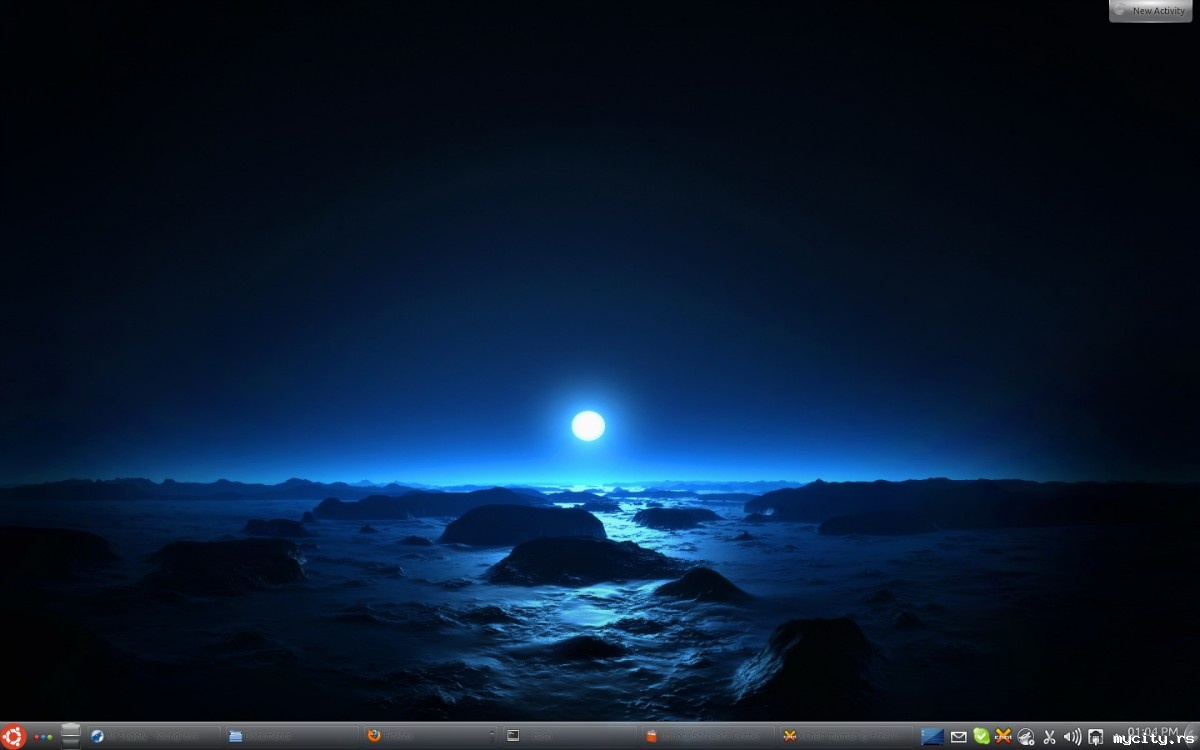The height and width of the screenshot is (750, 1200).
Task: Open the Ubuntu application launcher
Action: [x=12, y=736]
